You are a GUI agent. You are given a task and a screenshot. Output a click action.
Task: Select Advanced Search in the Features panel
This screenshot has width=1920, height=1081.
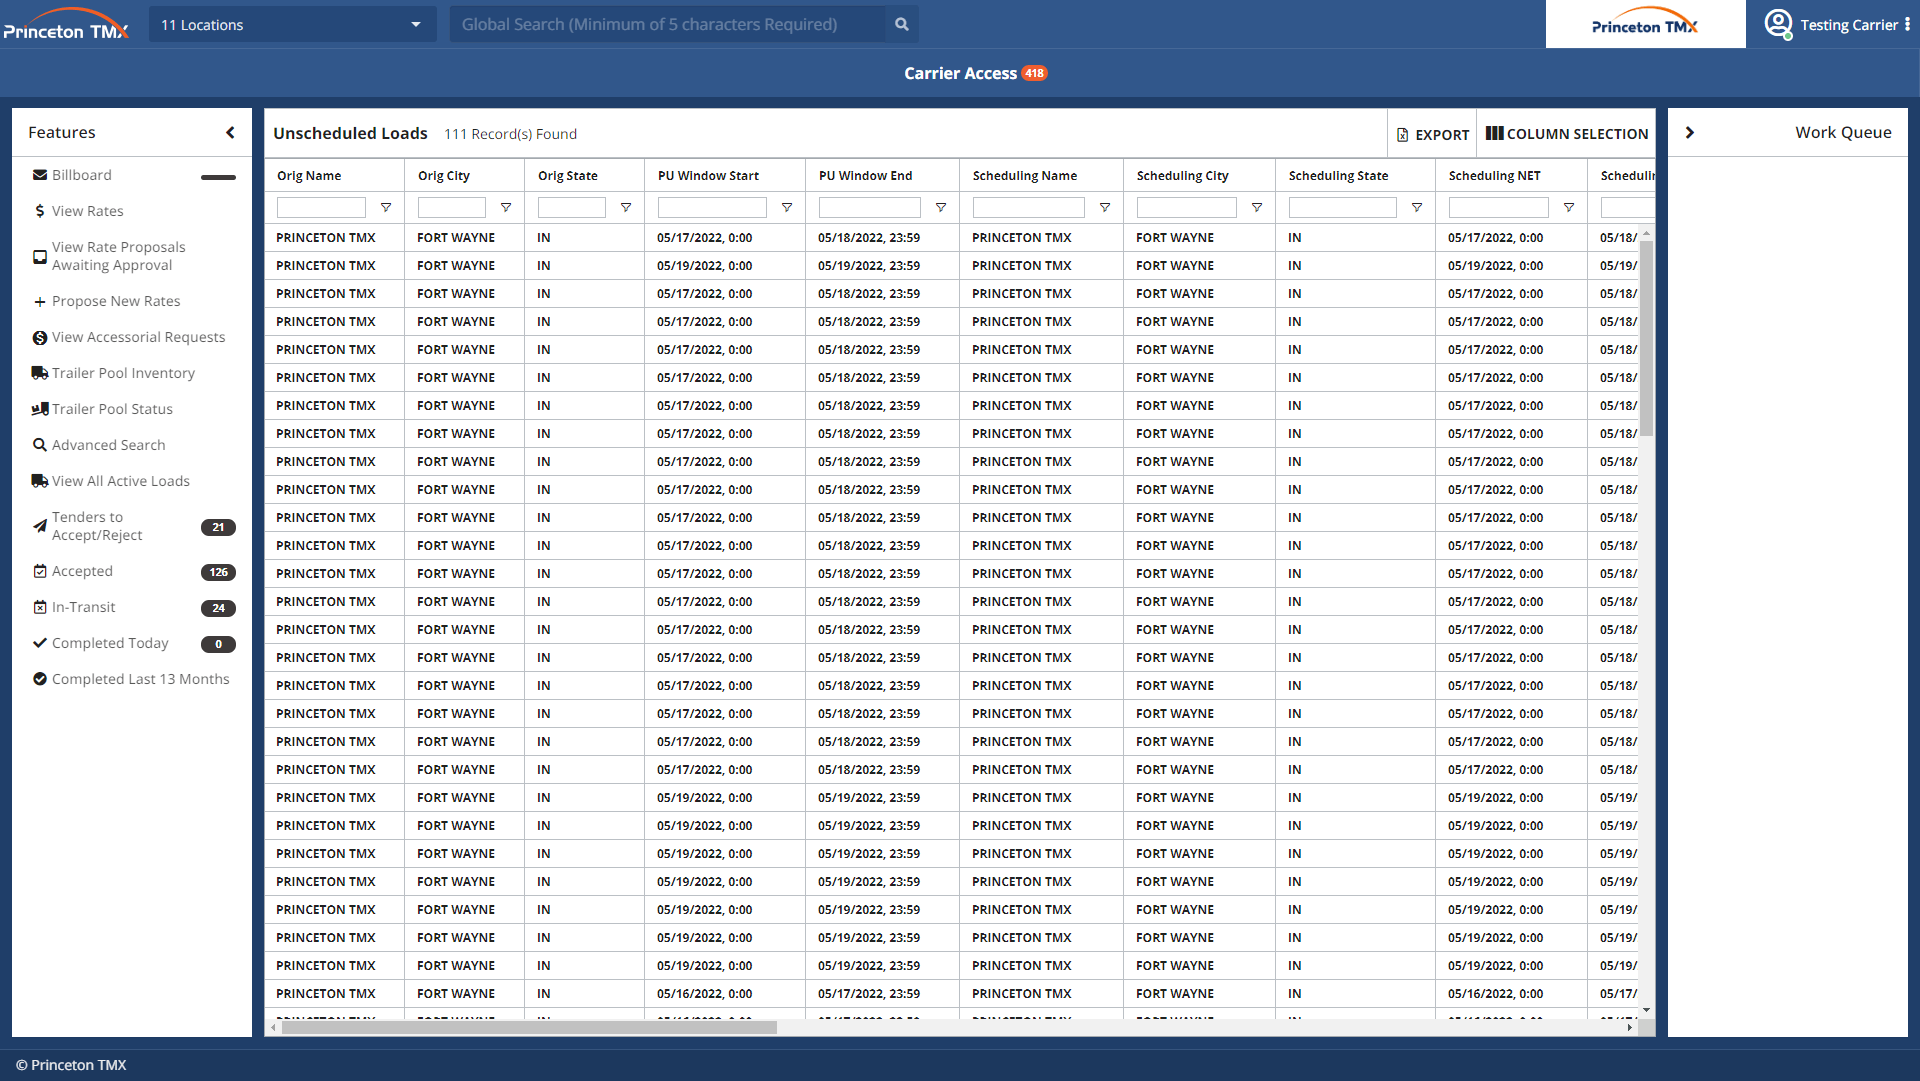pos(108,444)
